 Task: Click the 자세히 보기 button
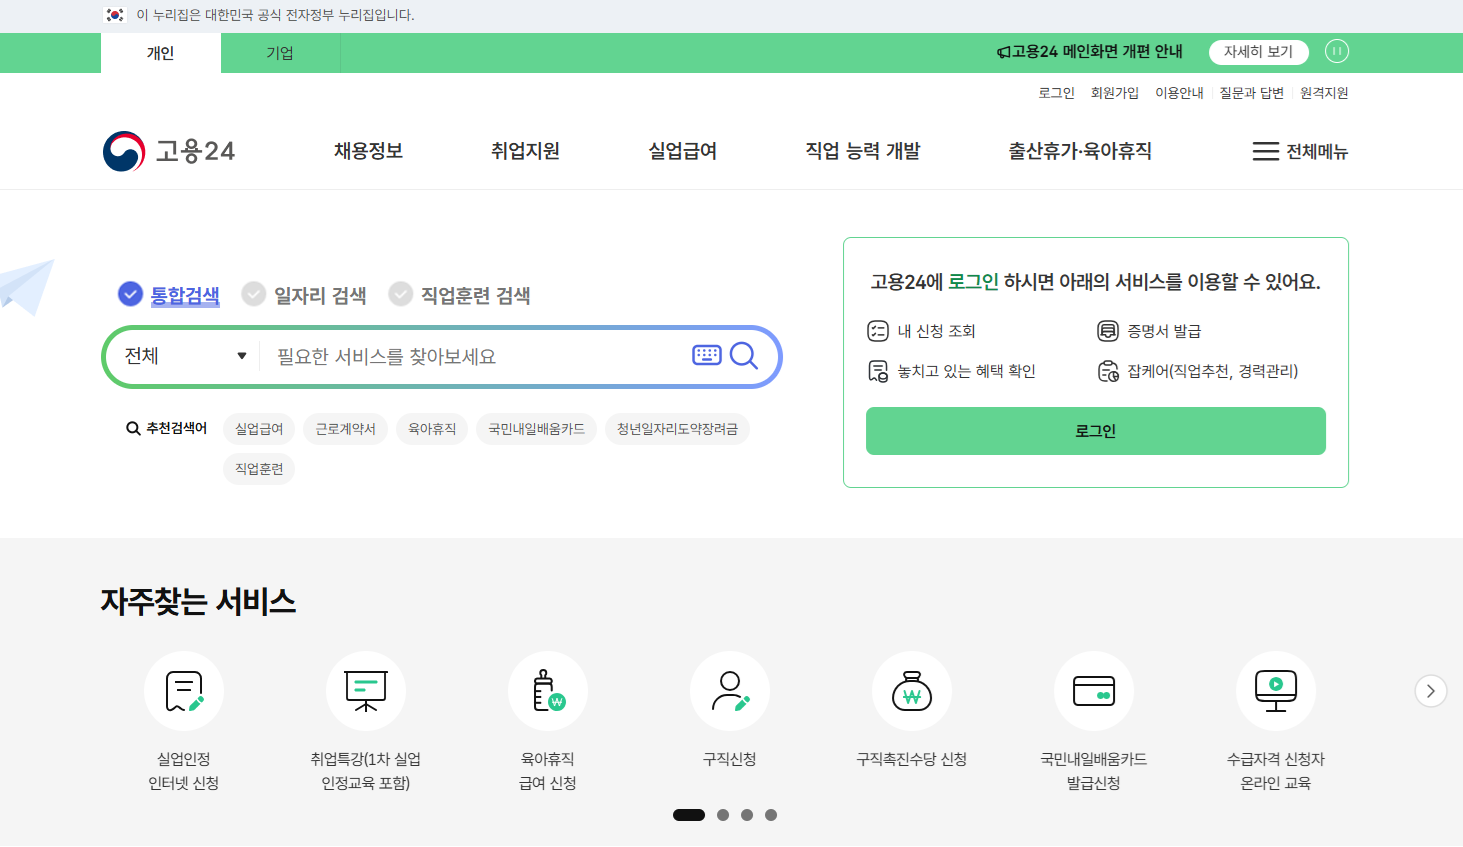[x=1259, y=52]
